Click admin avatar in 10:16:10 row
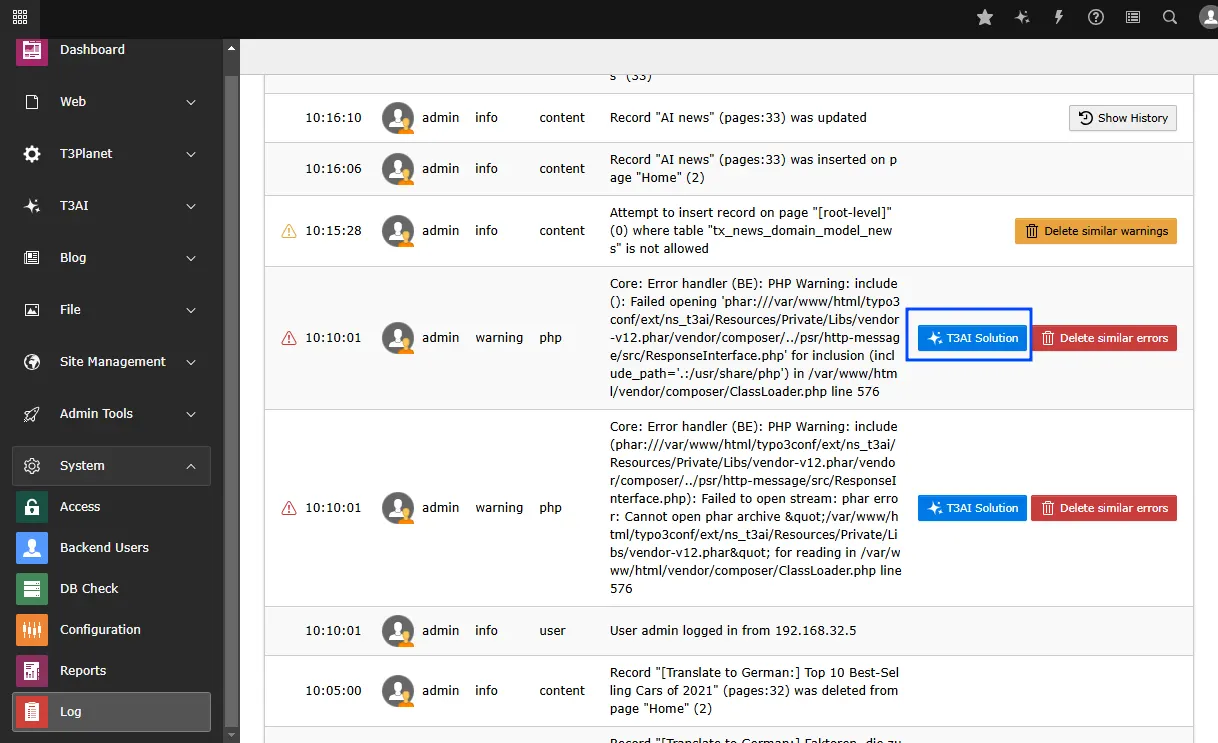This screenshot has height=743, width=1218. (x=398, y=118)
